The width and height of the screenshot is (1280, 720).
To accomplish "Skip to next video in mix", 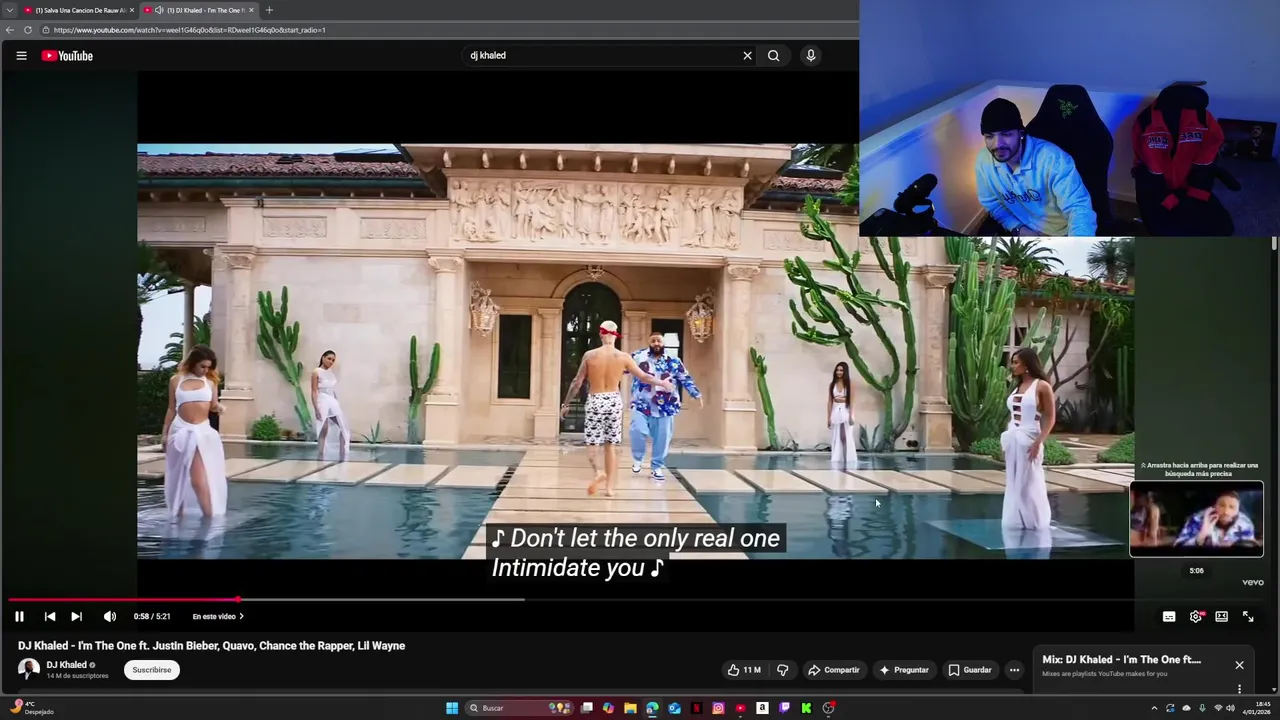I will pos(76,617).
